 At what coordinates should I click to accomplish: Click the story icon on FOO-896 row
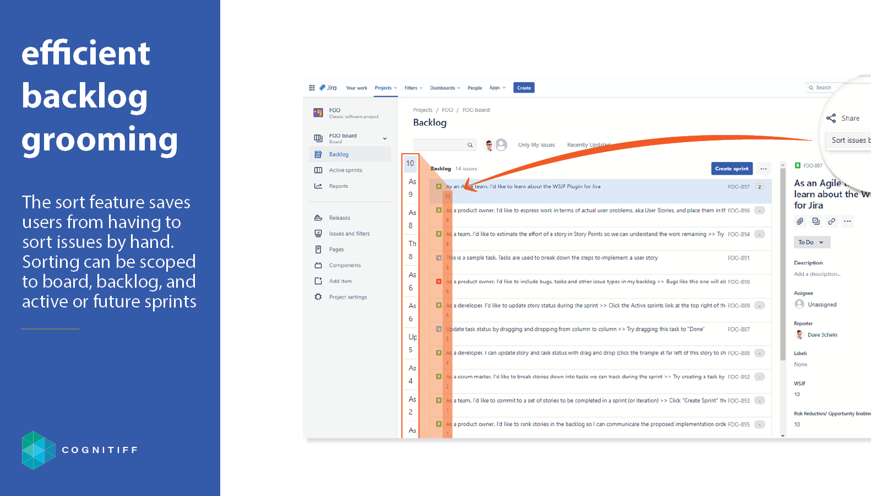pyautogui.click(x=439, y=211)
